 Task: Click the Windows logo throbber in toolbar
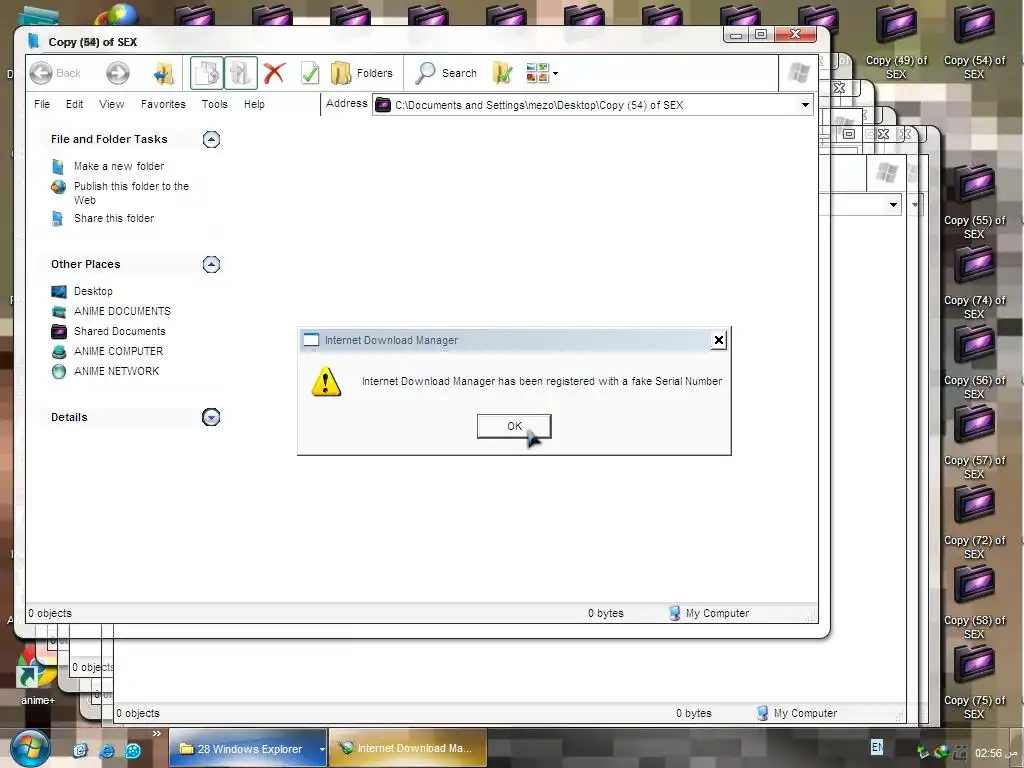point(799,73)
